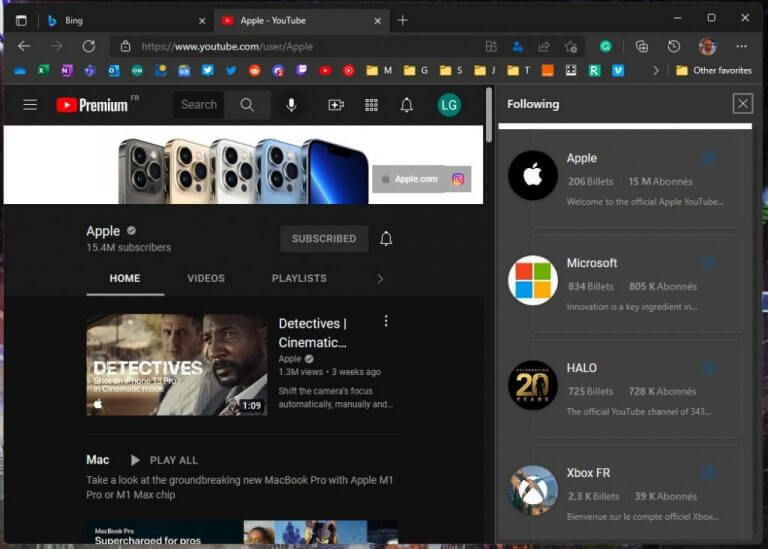Open the G bookmarks folder
768x549 pixels.
pos(415,71)
